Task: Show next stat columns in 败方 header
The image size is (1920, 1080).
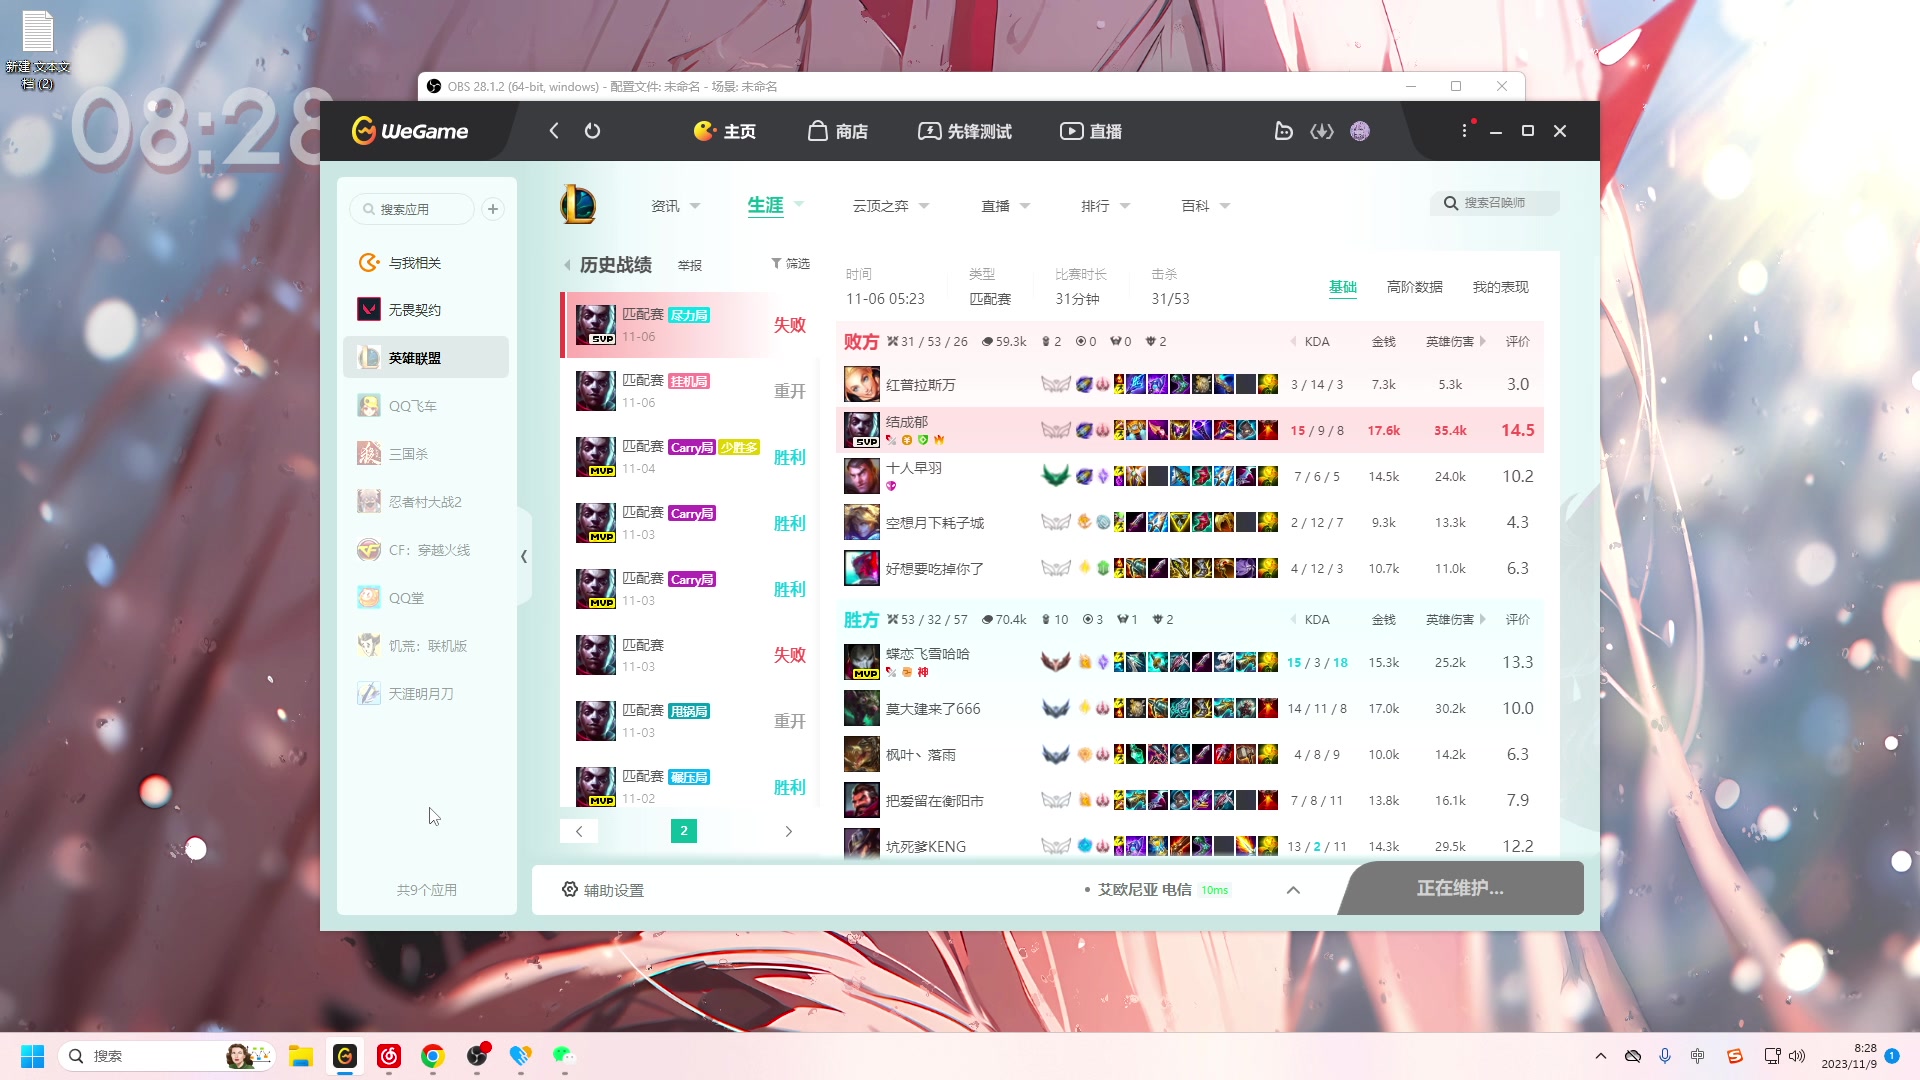Action: point(1483,342)
